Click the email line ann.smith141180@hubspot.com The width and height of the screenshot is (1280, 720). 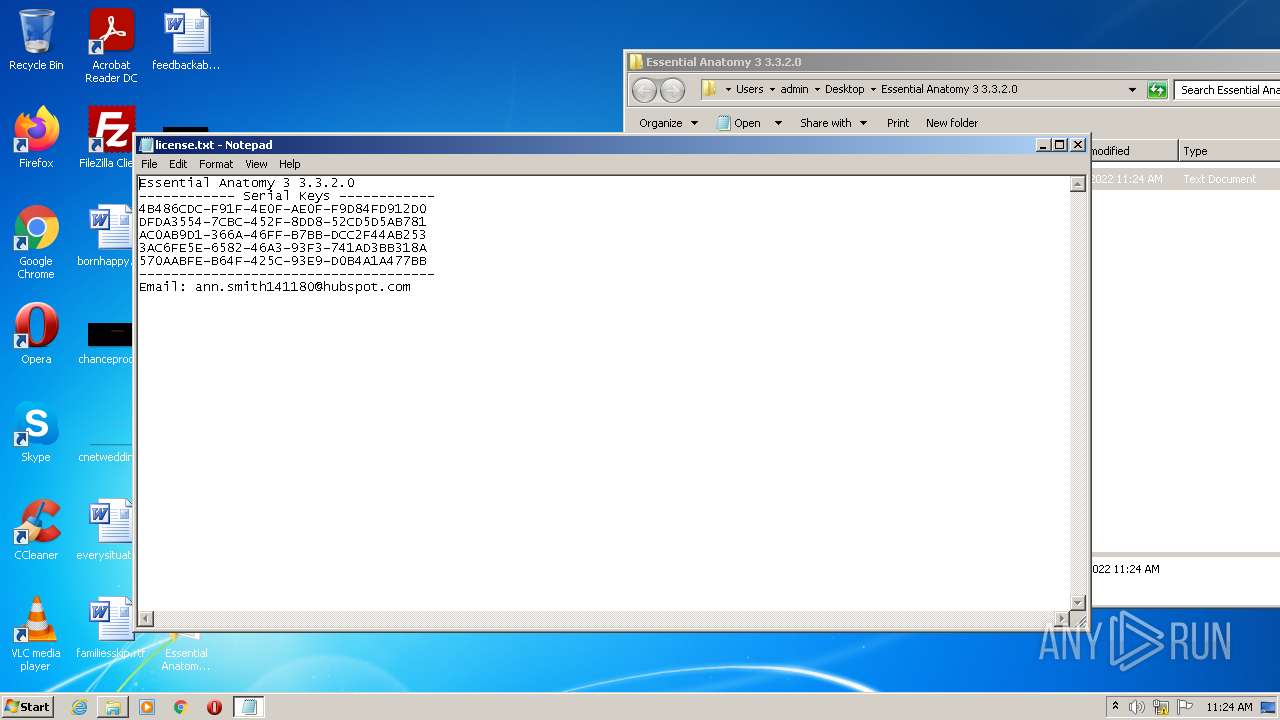275,287
